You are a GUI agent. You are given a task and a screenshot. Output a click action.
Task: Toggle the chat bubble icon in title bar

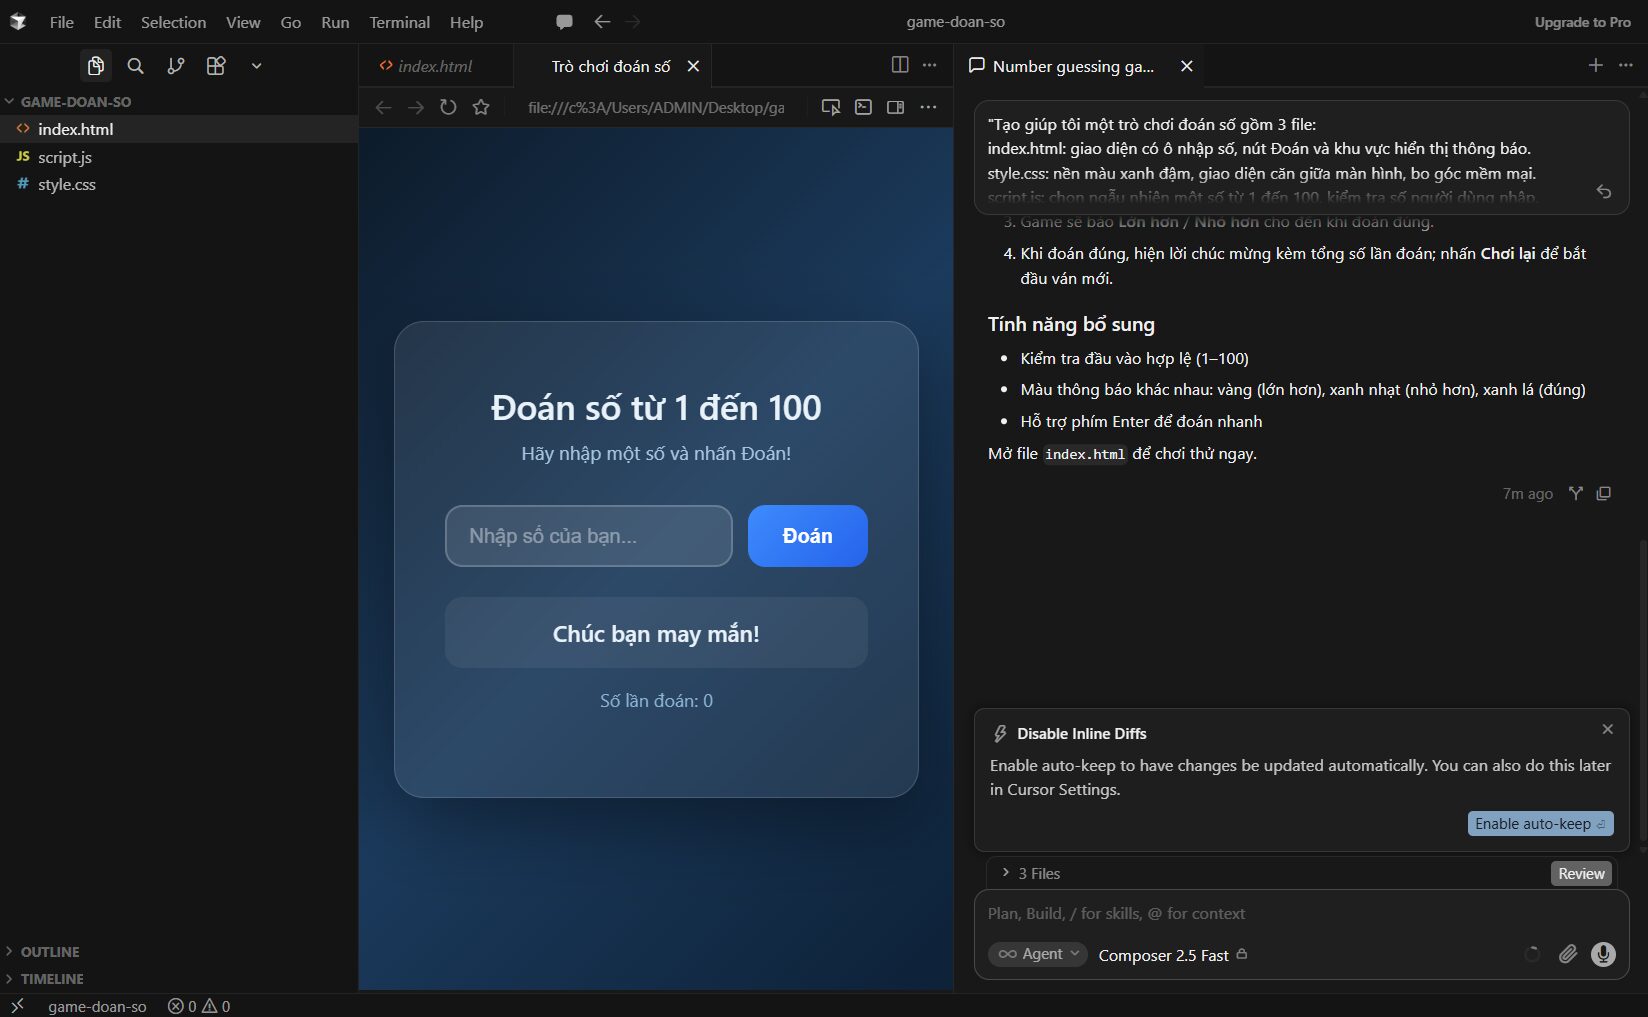tap(564, 22)
